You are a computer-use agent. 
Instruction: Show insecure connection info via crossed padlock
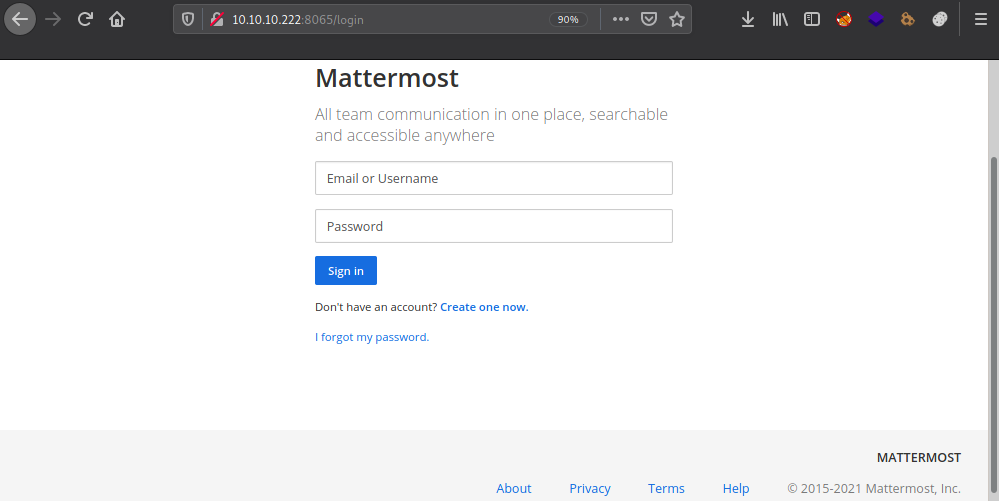tap(217, 19)
